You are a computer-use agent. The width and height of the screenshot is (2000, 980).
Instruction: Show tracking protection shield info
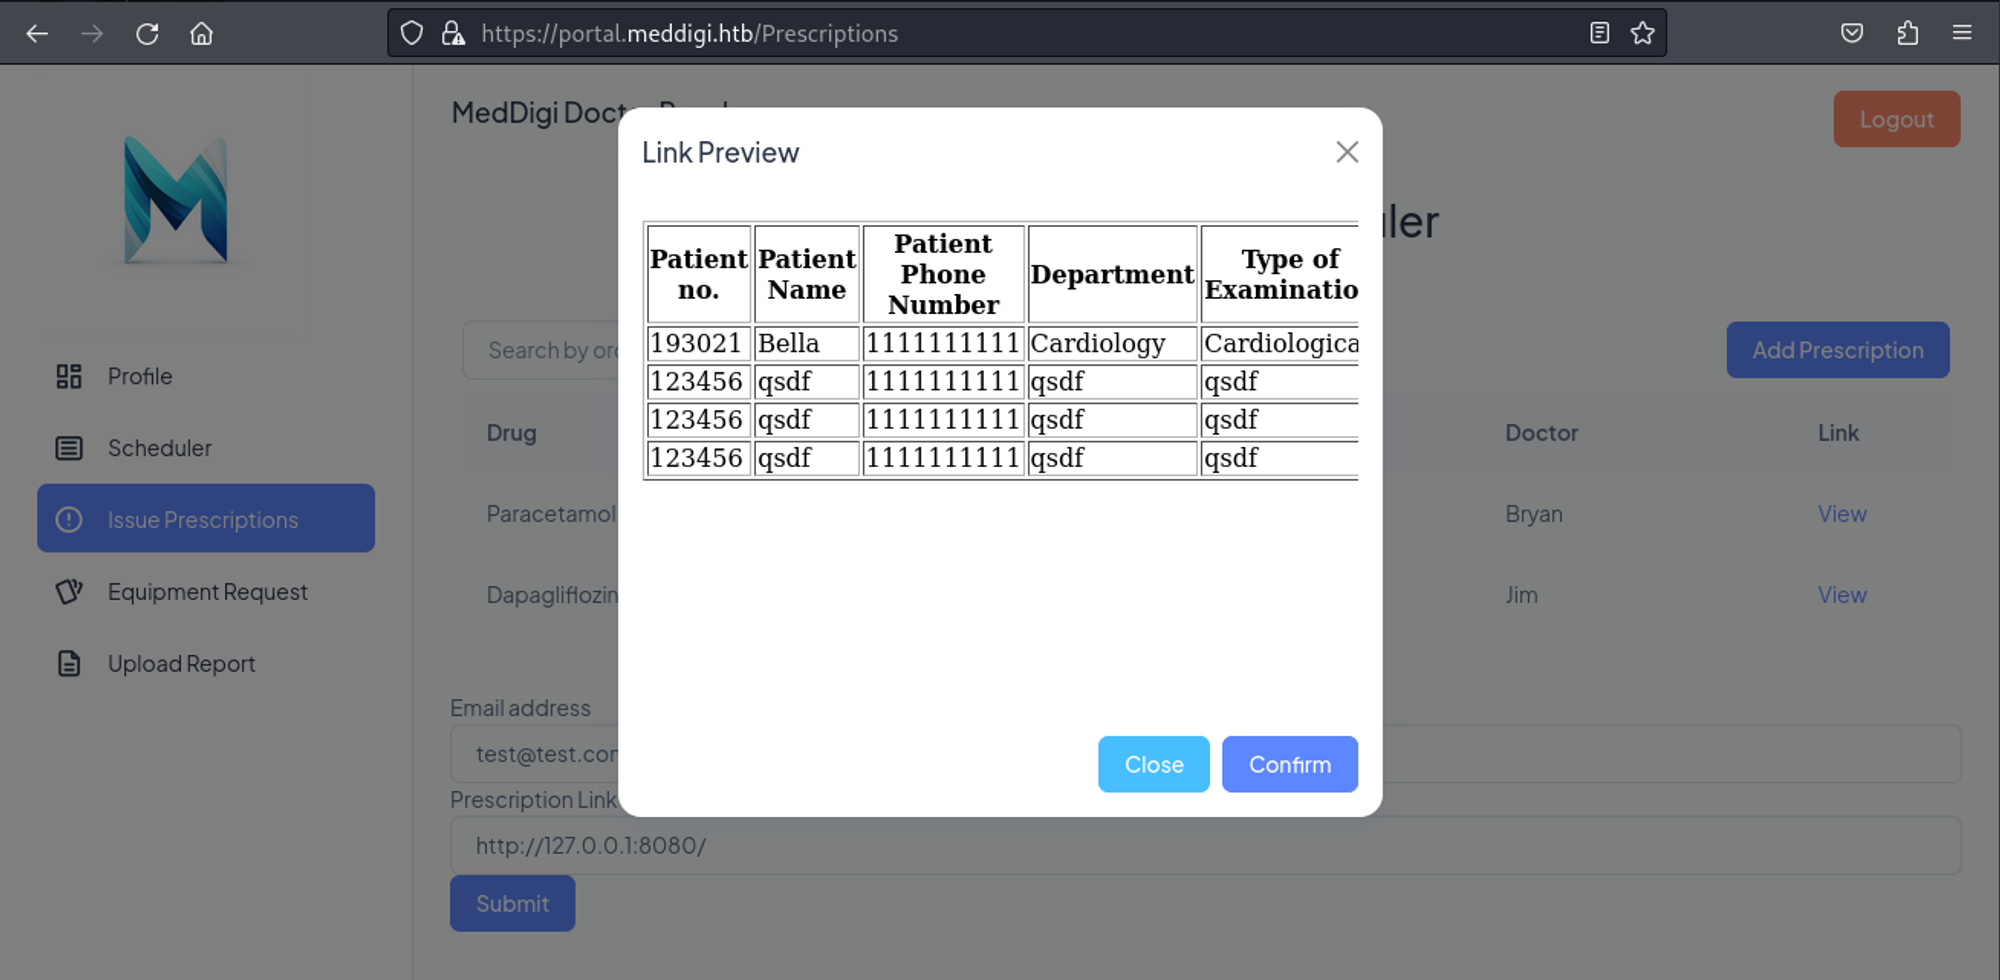pos(412,34)
